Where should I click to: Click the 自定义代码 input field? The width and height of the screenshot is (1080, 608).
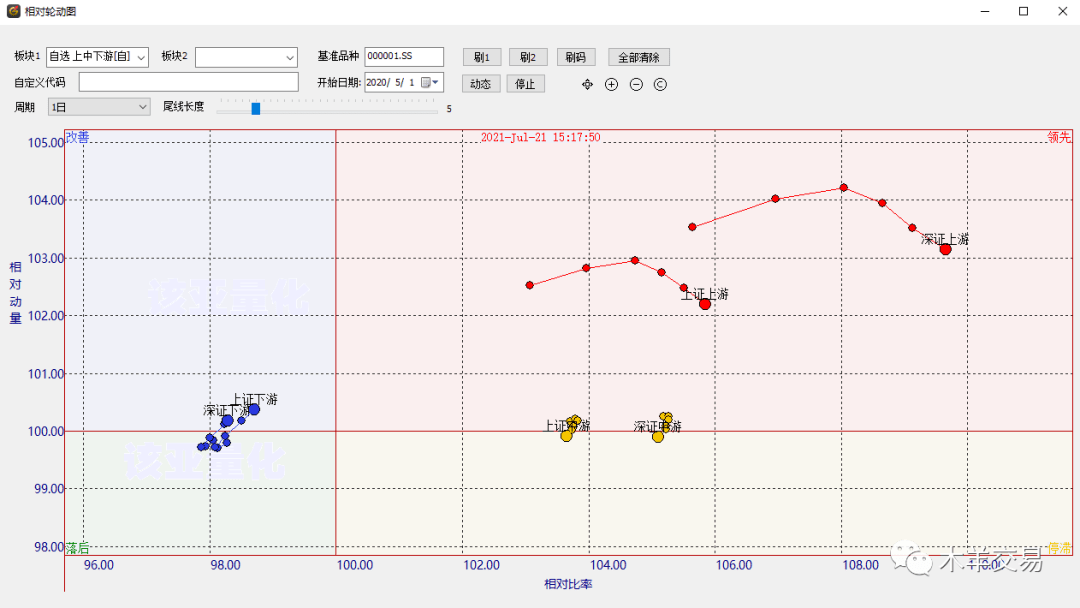(x=188, y=82)
